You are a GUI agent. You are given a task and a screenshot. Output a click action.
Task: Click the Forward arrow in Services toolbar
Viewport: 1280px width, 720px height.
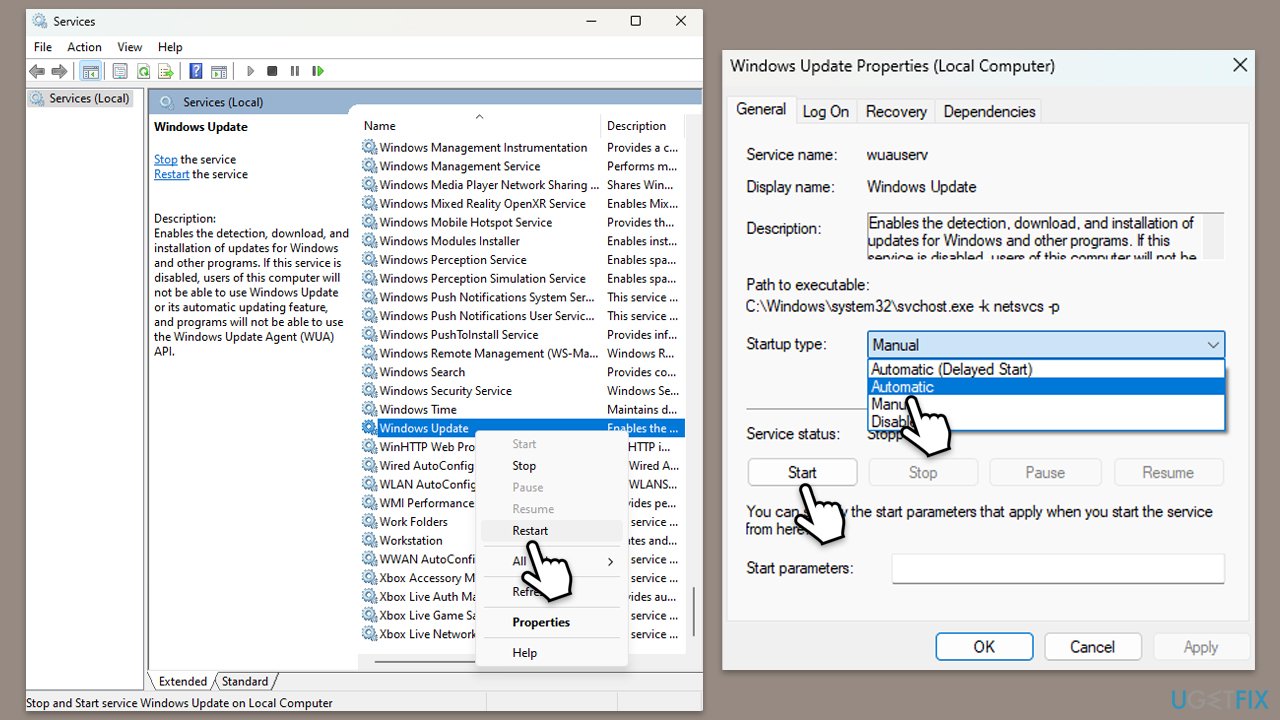[59, 71]
